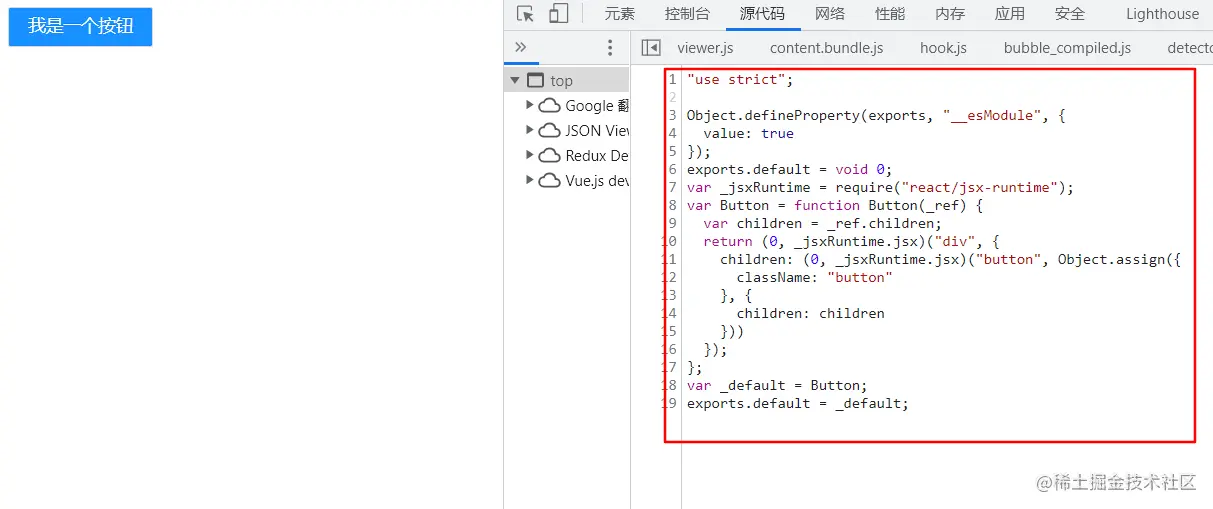Show more navigator tabs via double chevron

coord(520,47)
